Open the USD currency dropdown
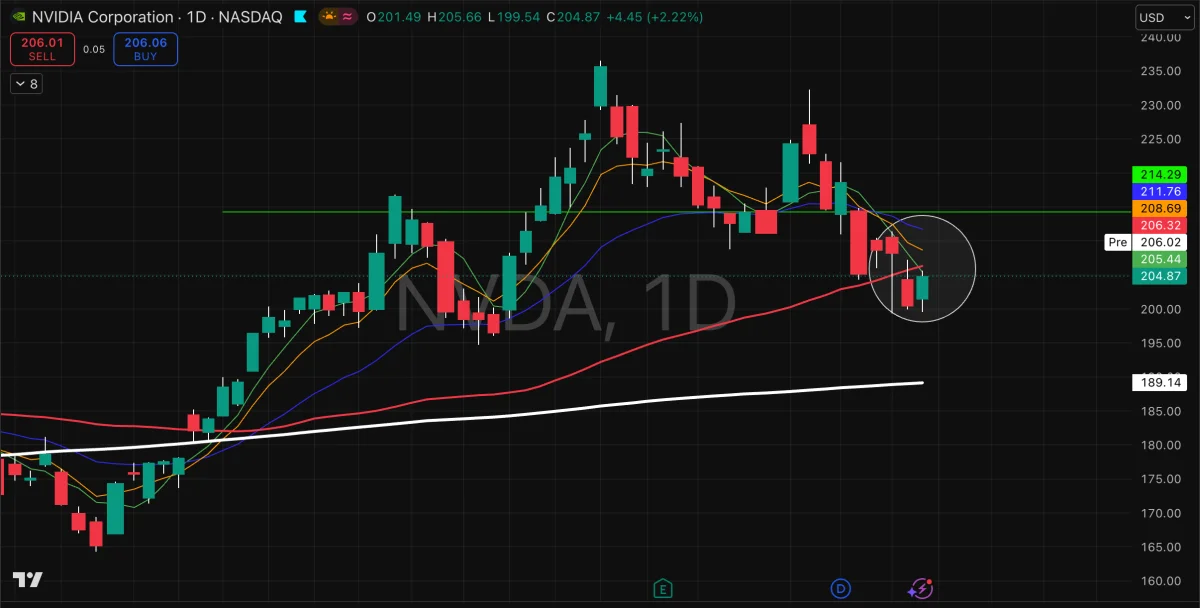The width and height of the screenshot is (1200, 608). coord(1164,17)
